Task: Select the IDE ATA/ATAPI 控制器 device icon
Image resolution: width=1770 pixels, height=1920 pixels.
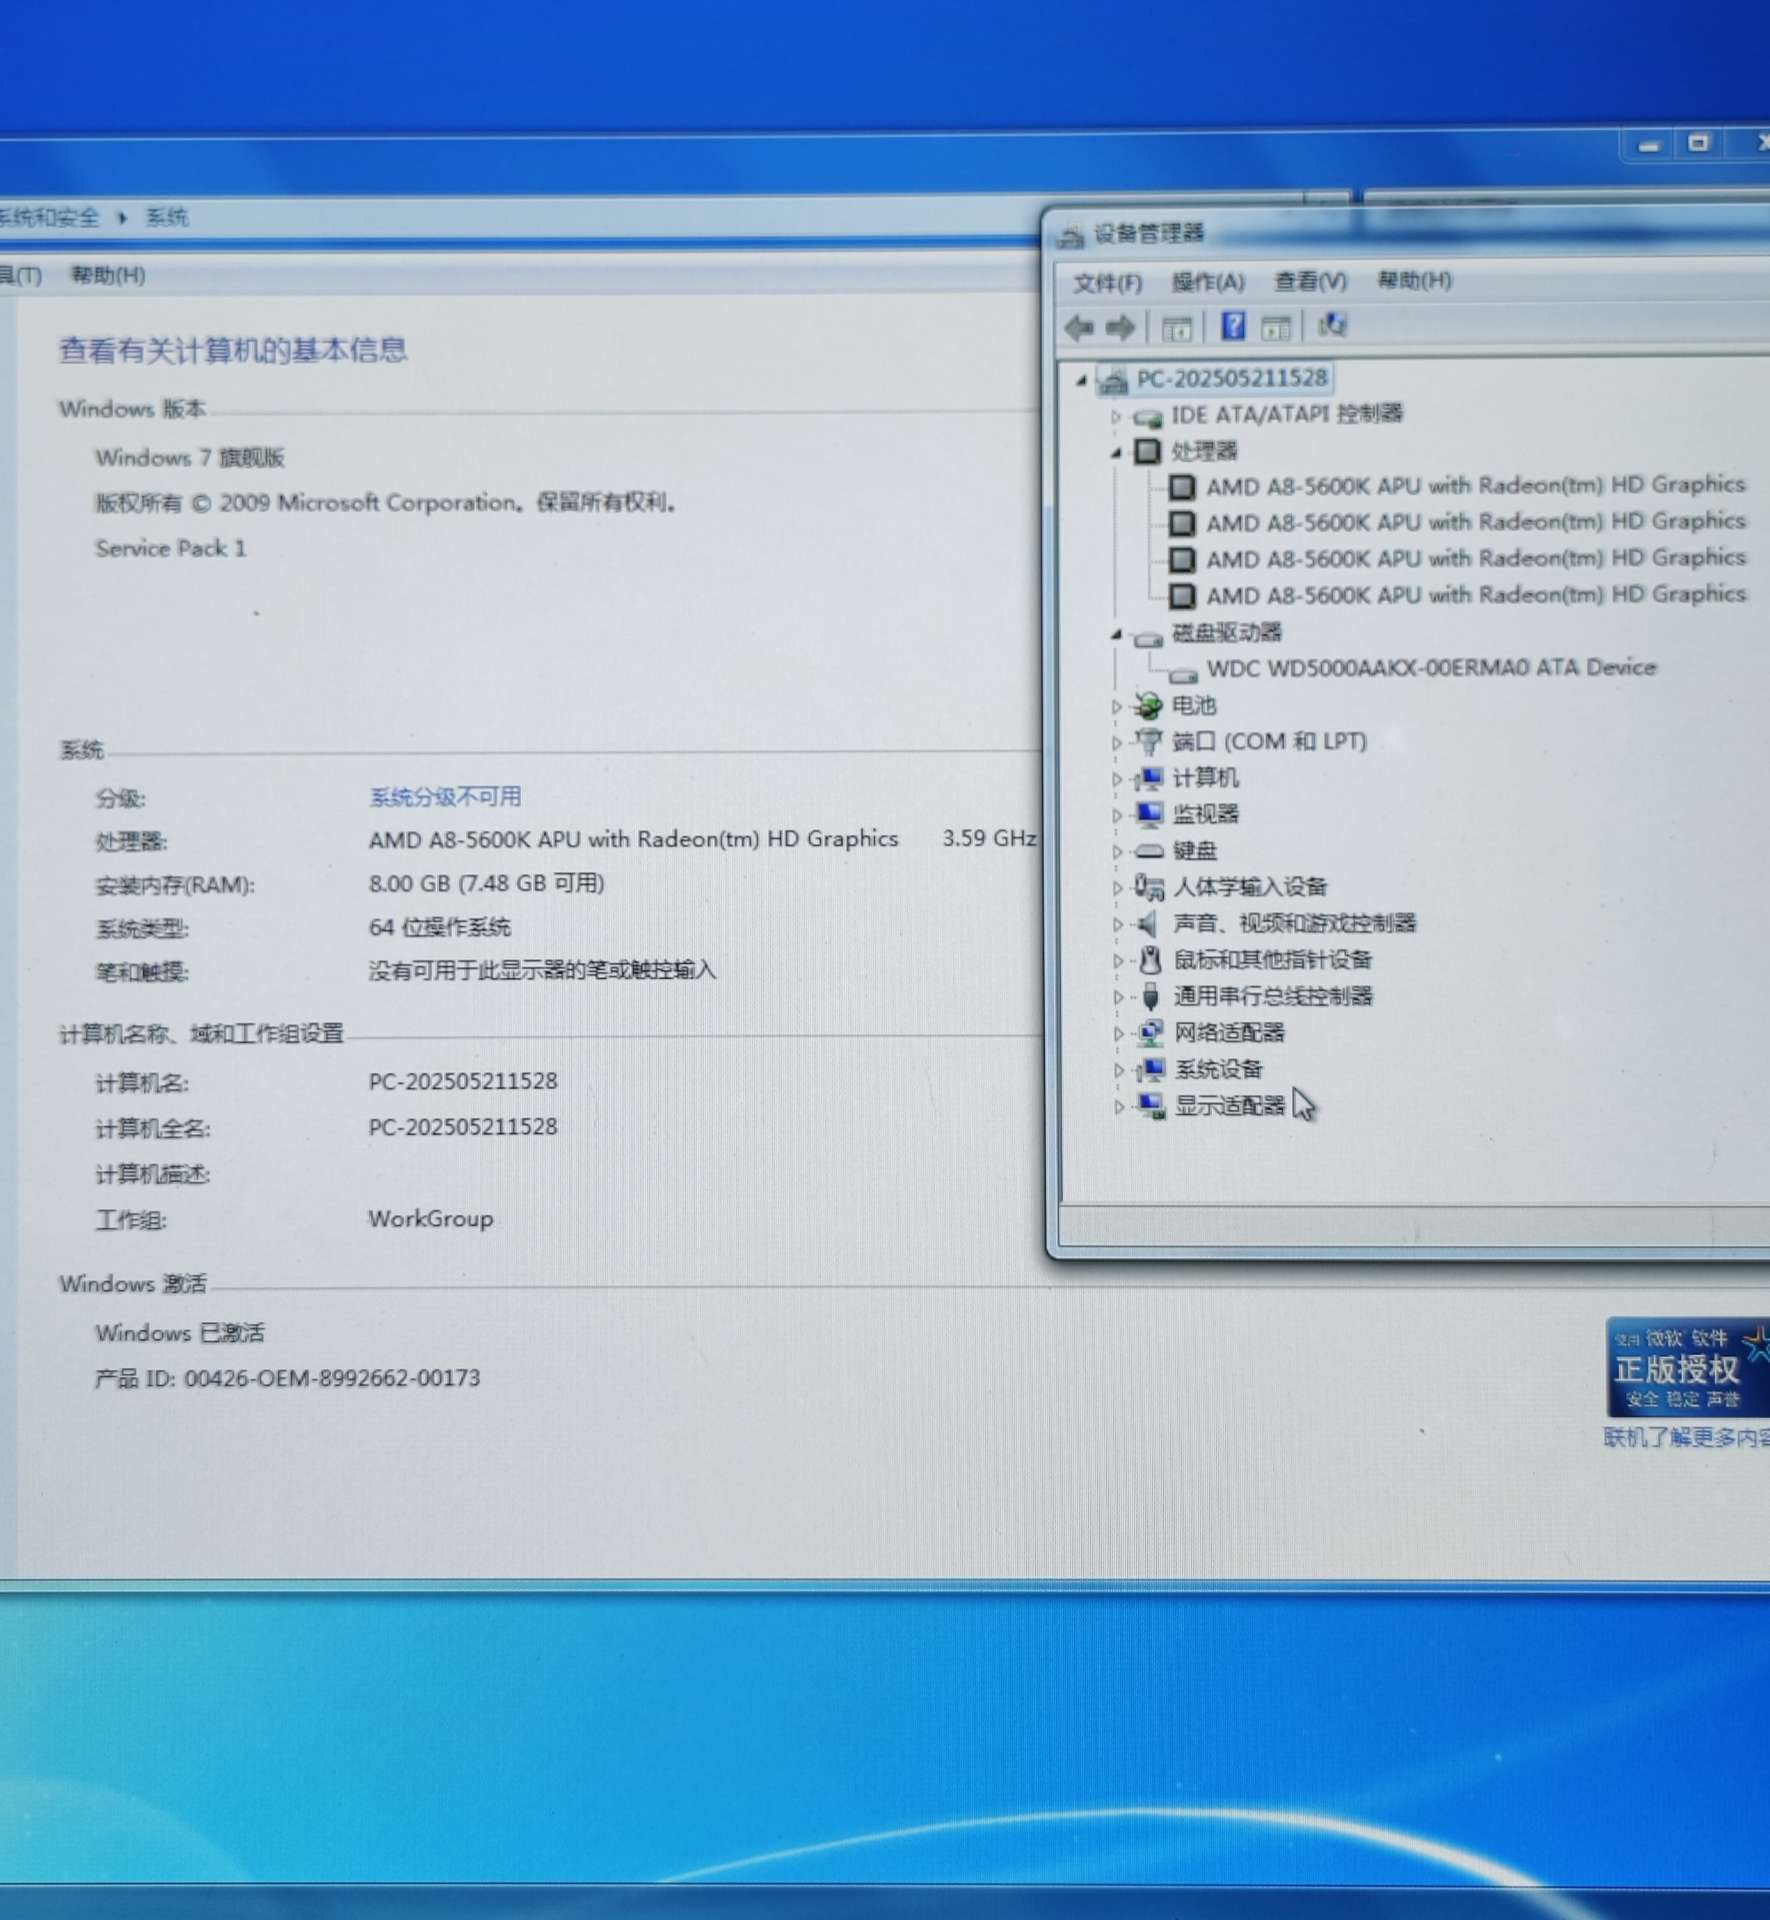Action: [1148, 416]
